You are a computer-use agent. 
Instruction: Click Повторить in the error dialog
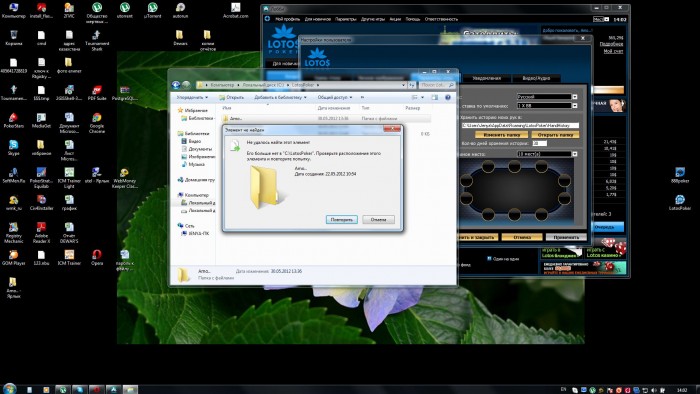342,220
